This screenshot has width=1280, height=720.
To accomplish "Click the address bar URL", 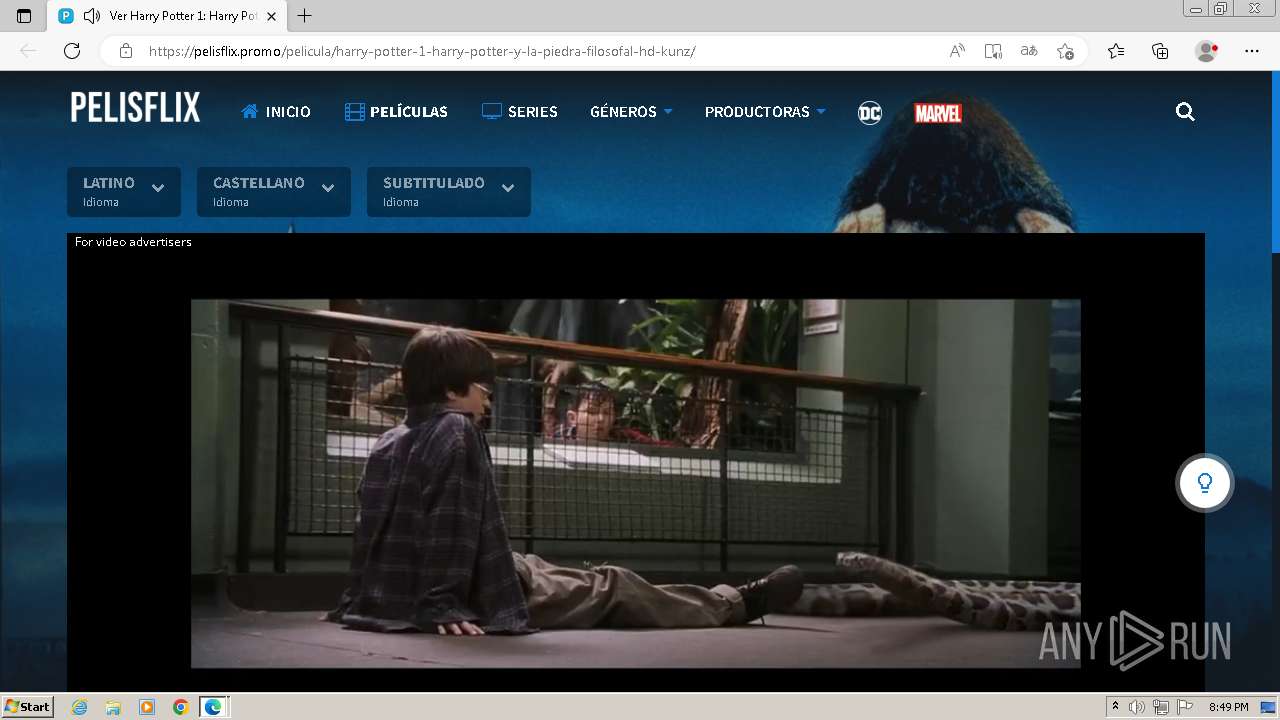I will coord(422,51).
